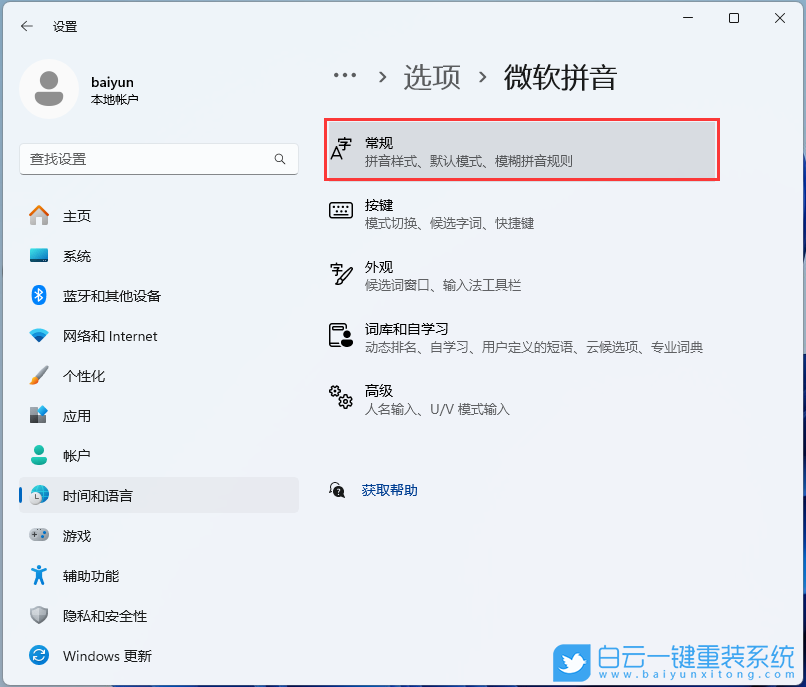Click the 查找设置 search field
The height and width of the screenshot is (687, 806).
[x=158, y=159]
